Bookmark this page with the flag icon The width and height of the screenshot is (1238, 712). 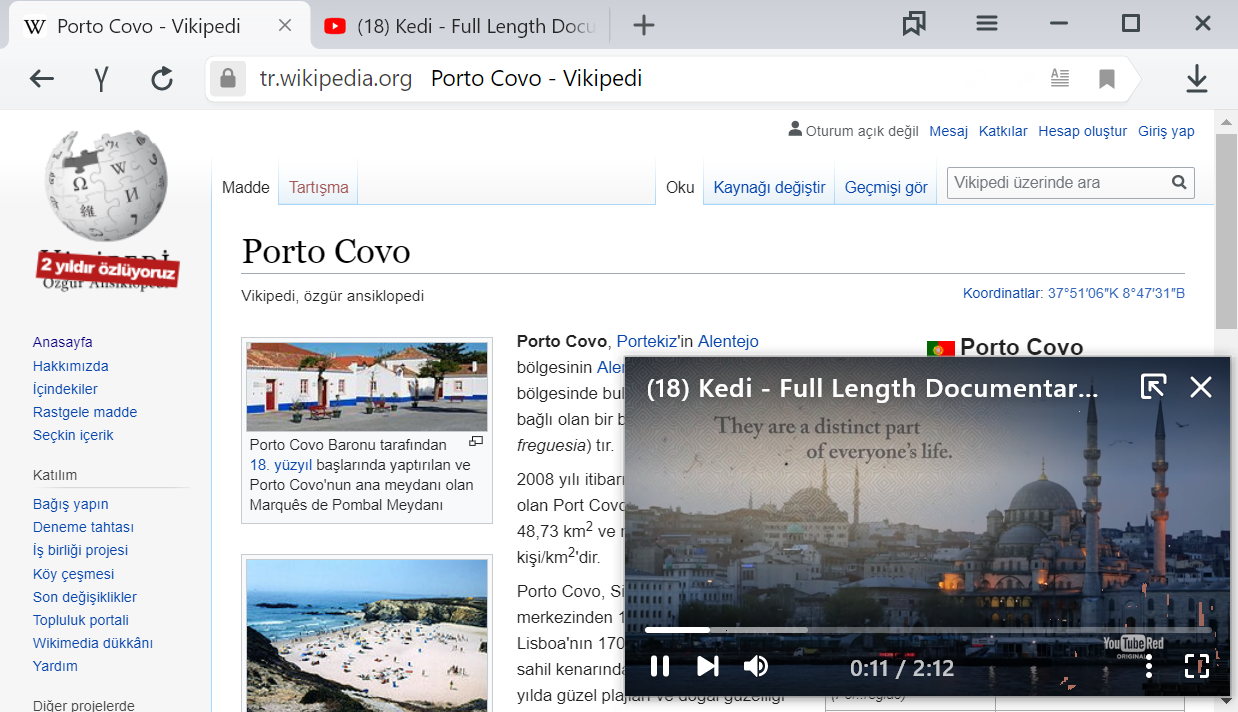tap(1106, 79)
